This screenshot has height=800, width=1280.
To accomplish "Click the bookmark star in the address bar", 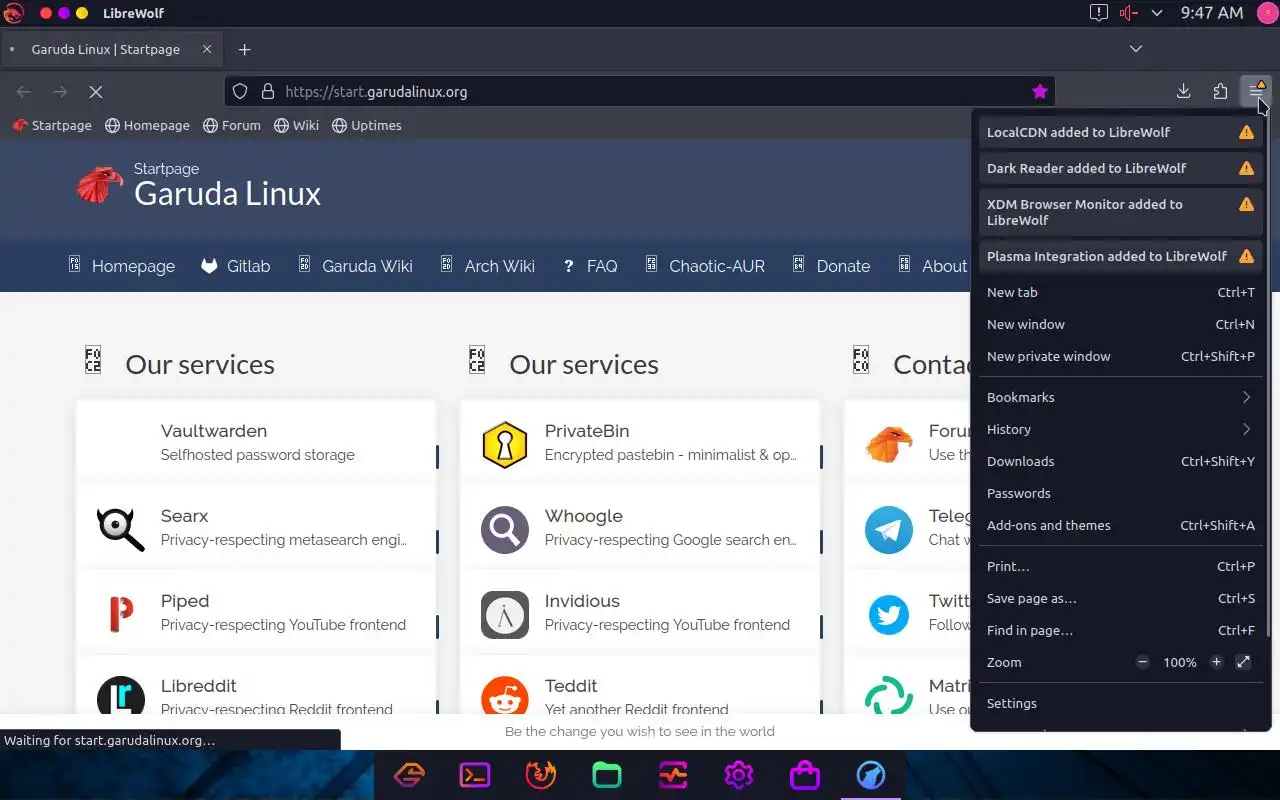I will (1040, 91).
